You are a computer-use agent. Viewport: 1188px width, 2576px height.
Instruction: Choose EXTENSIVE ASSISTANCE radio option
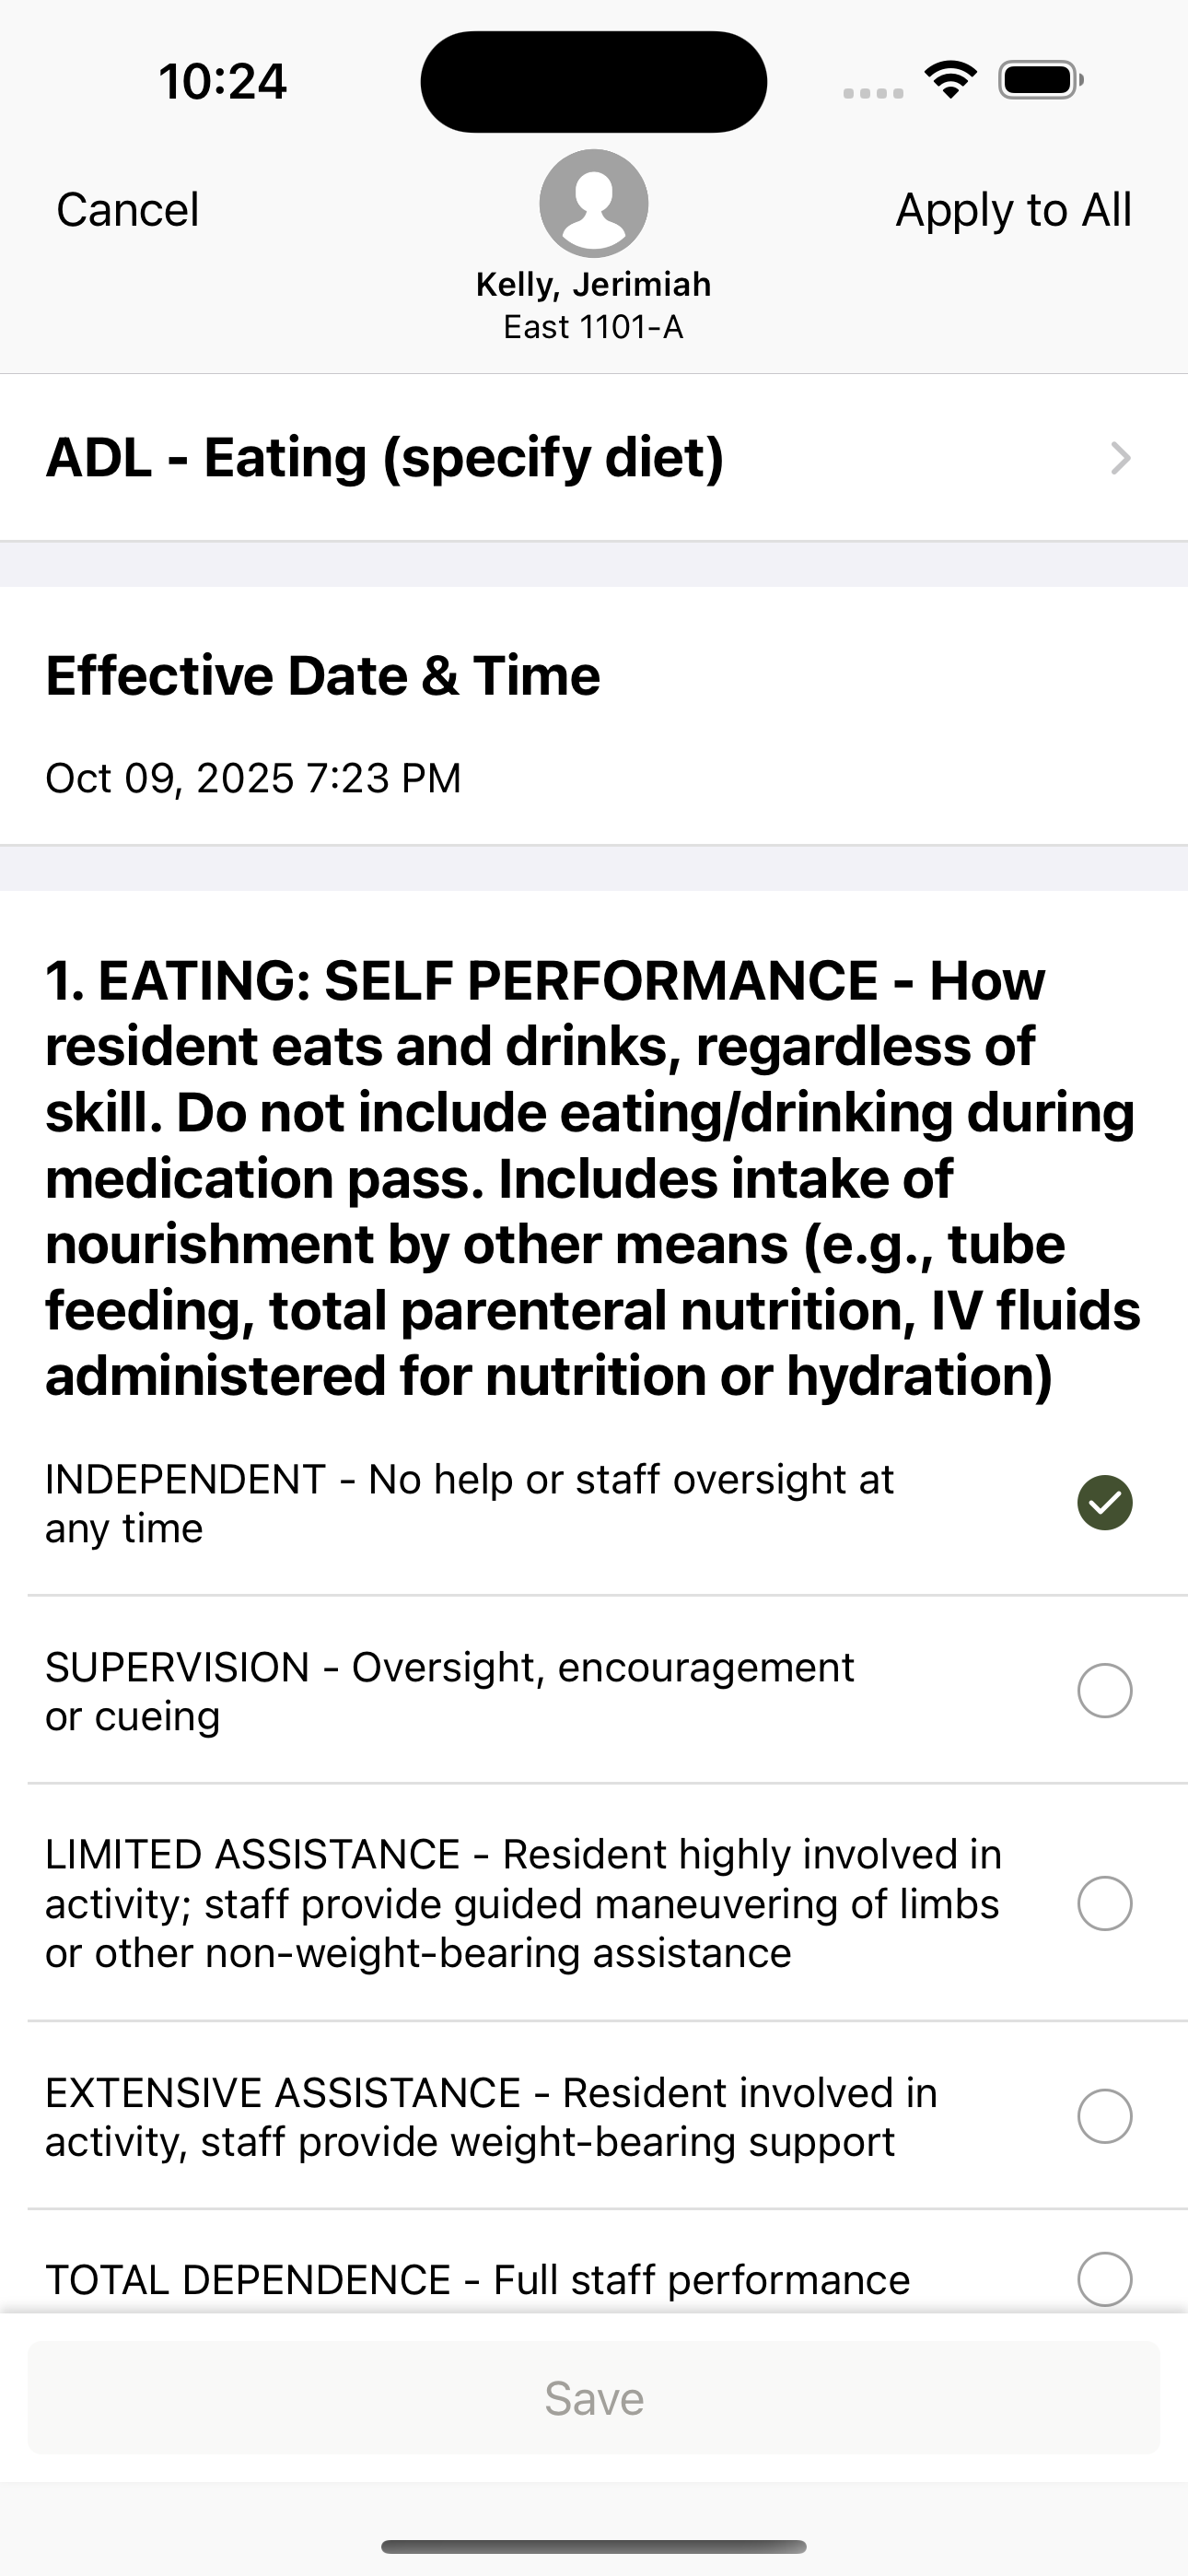1105,2116
